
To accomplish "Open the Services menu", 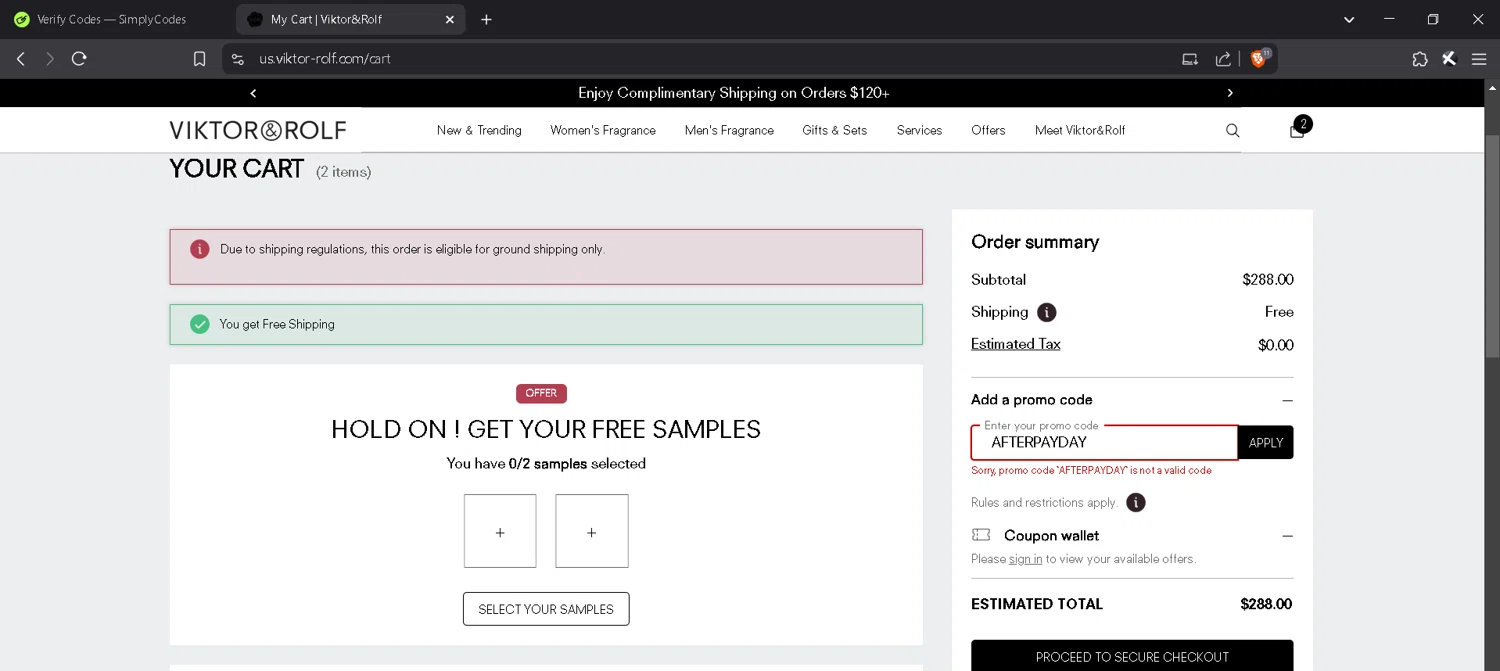I will point(919,130).
